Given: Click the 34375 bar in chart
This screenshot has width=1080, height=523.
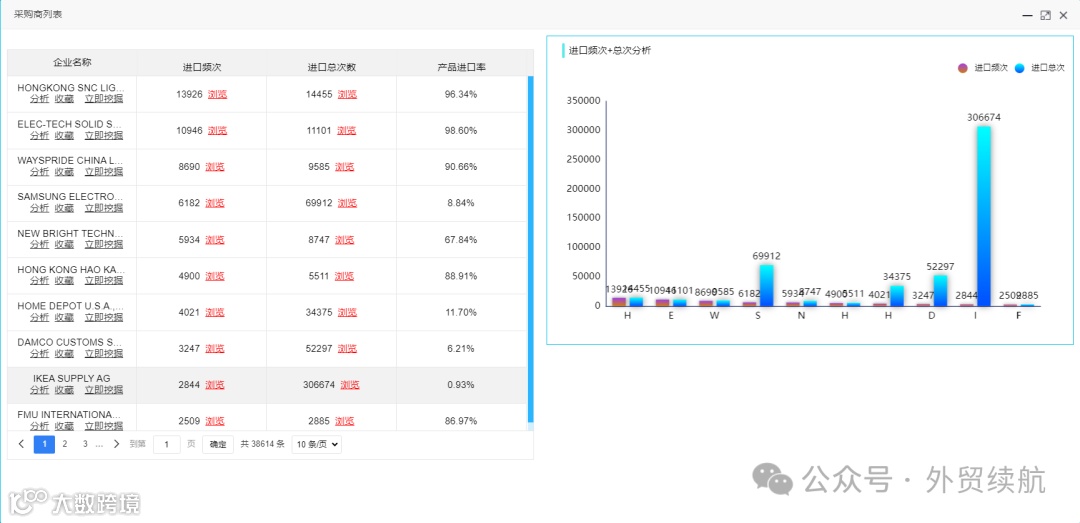Looking at the screenshot, I should pyautogui.click(x=897, y=296).
